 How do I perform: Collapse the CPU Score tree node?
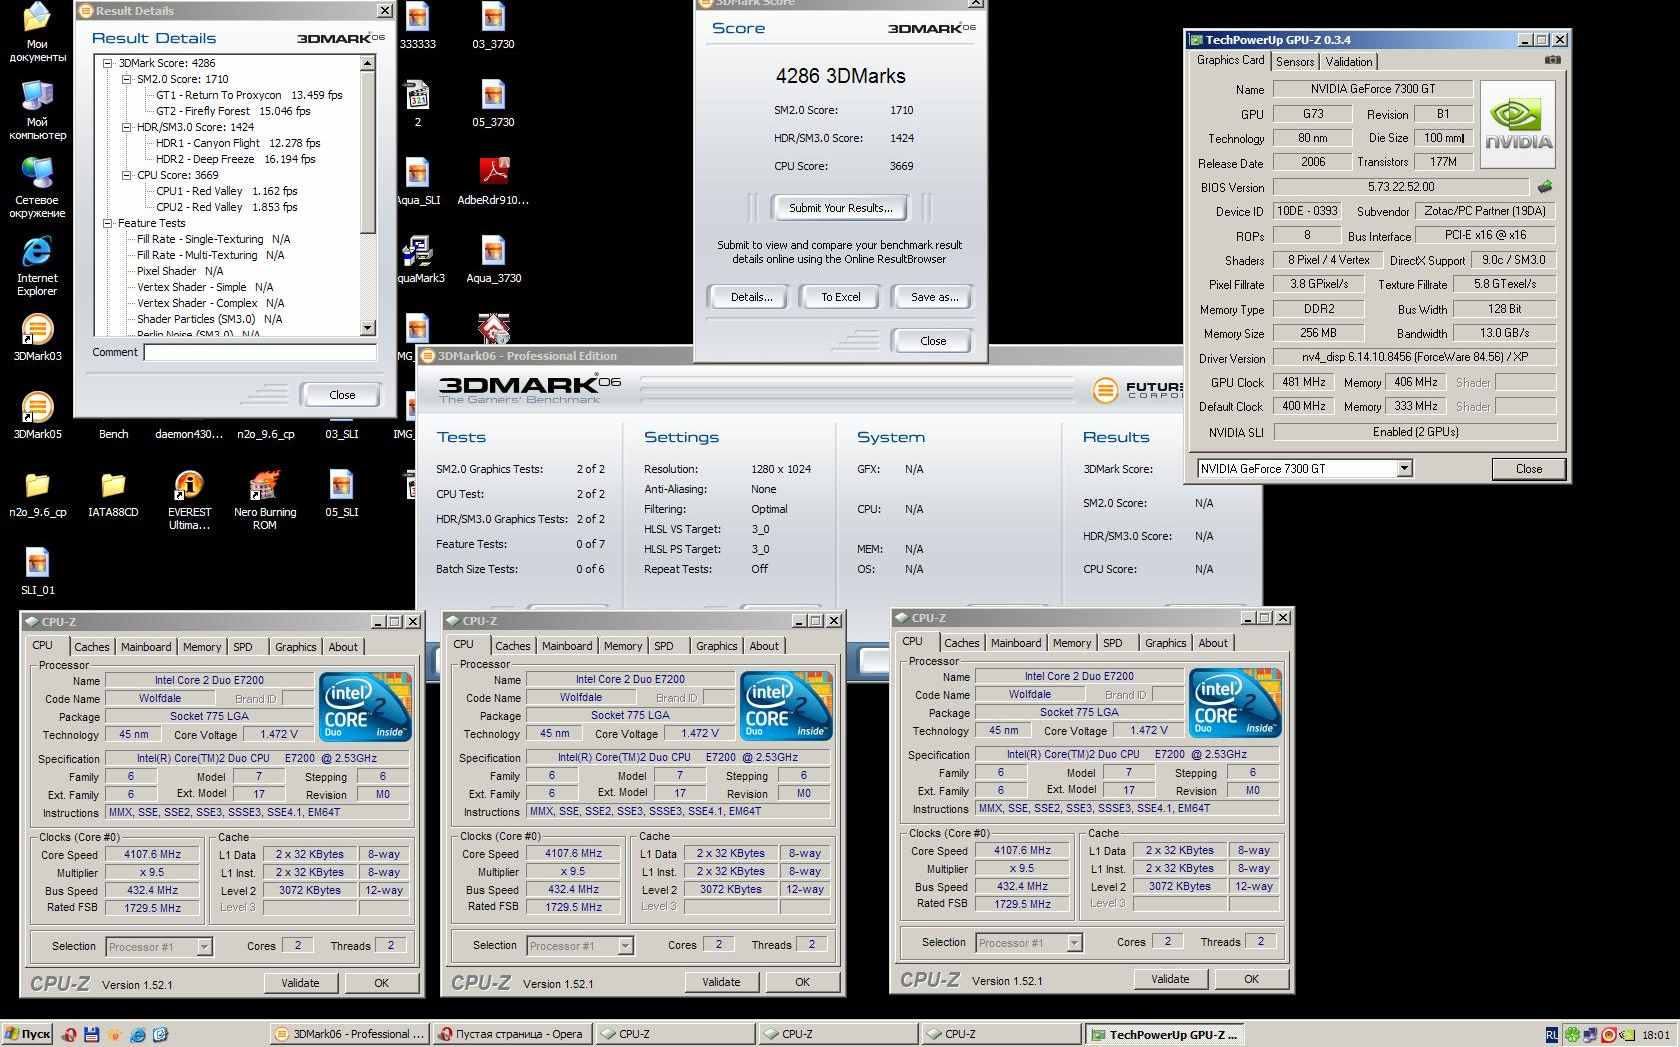(126, 175)
